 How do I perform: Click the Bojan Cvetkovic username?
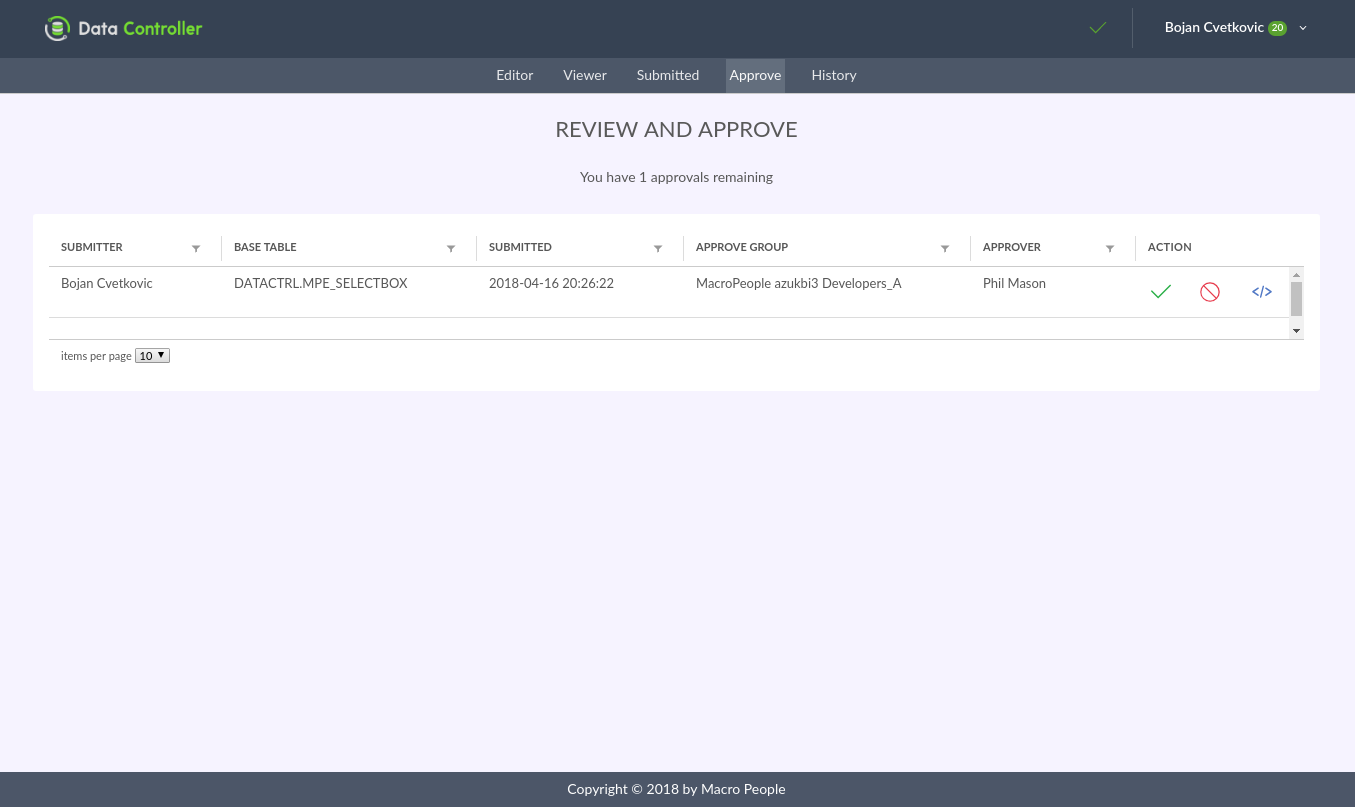click(1214, 28)
